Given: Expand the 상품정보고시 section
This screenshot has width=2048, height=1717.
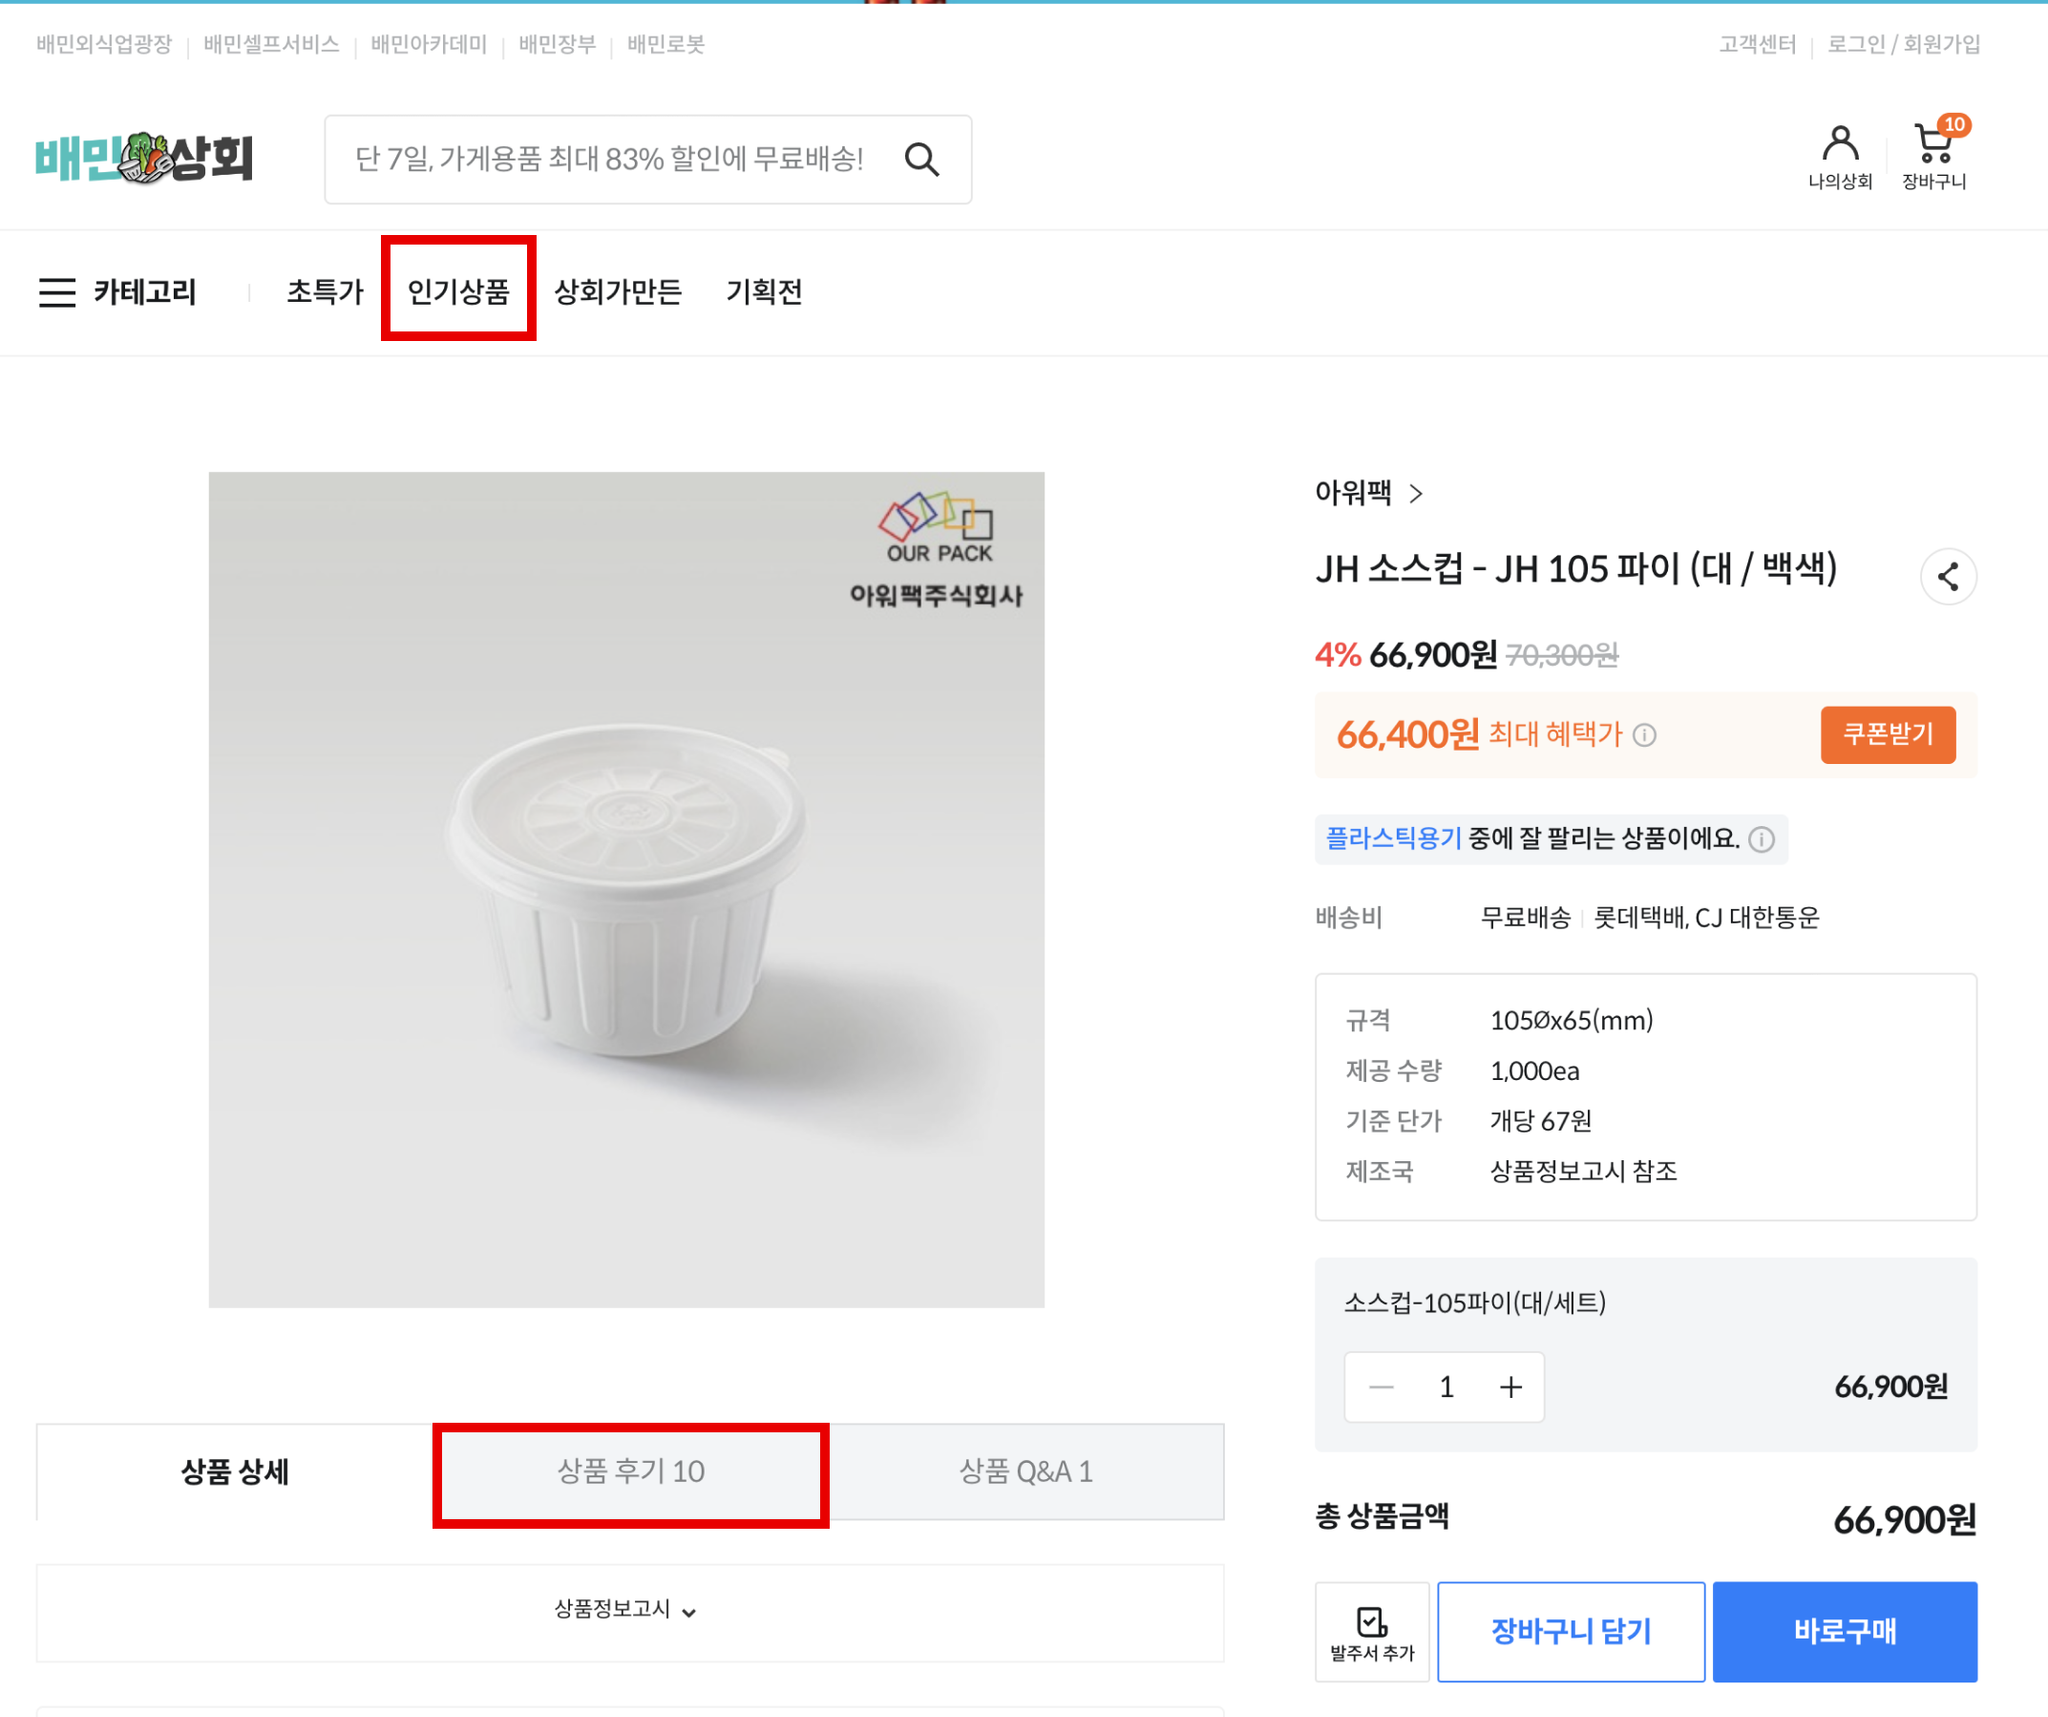Looking at the screenshot, I should tap(627, 1609).
